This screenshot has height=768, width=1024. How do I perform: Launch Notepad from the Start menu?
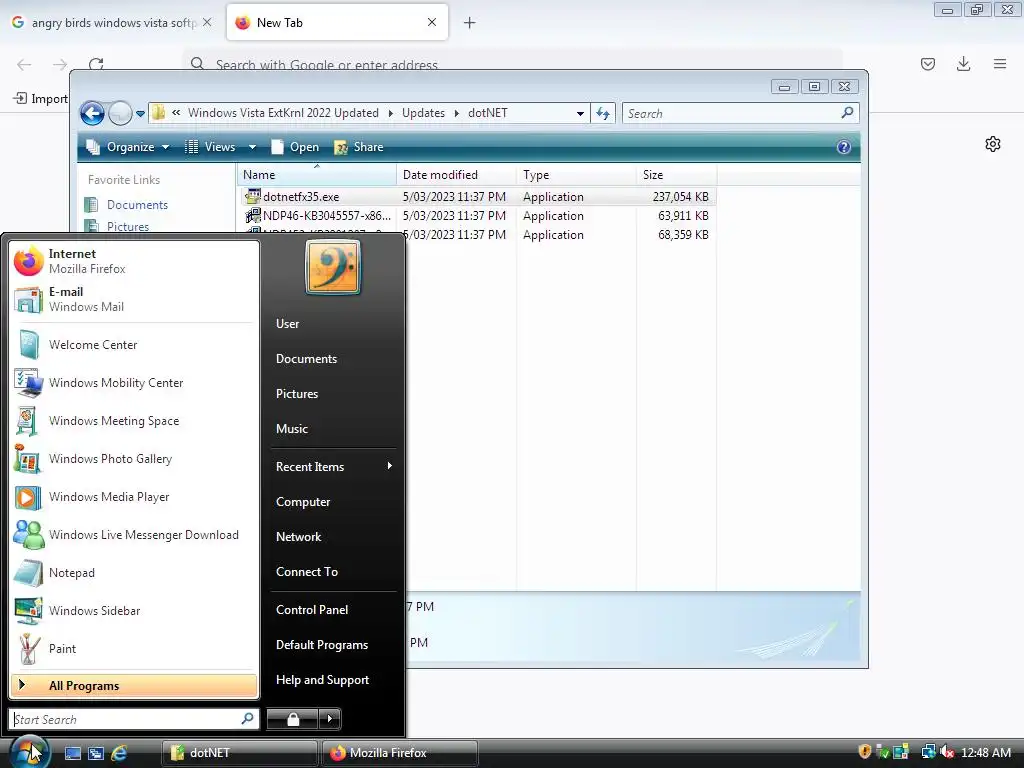point(134,573)
